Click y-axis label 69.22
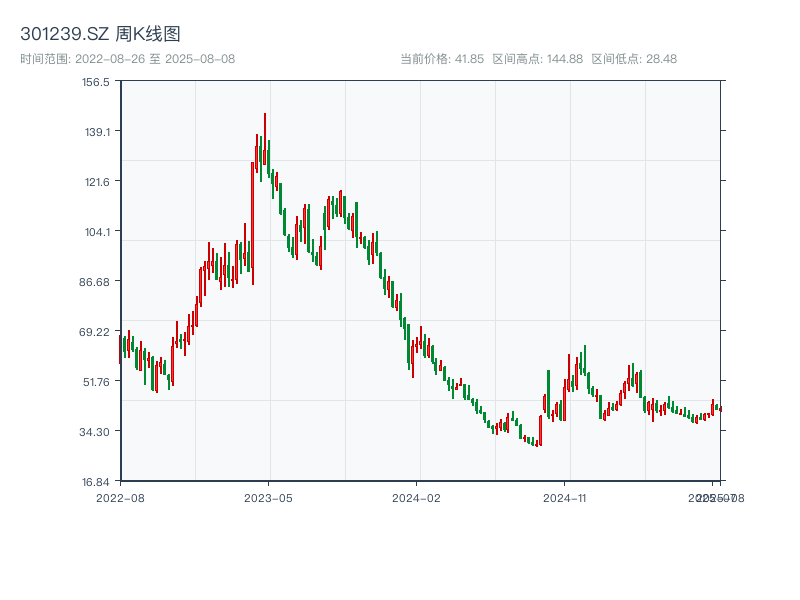The image size is (800, 600). tap(94, 332)
